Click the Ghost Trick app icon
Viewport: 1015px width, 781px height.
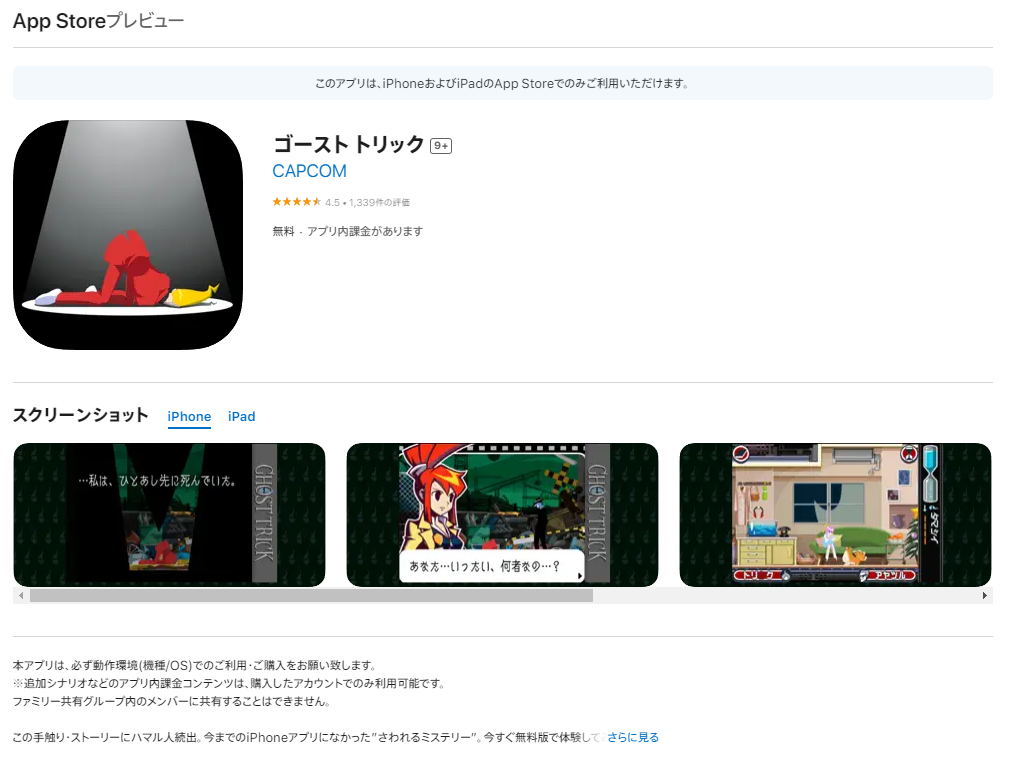click(x=128, y=235)
